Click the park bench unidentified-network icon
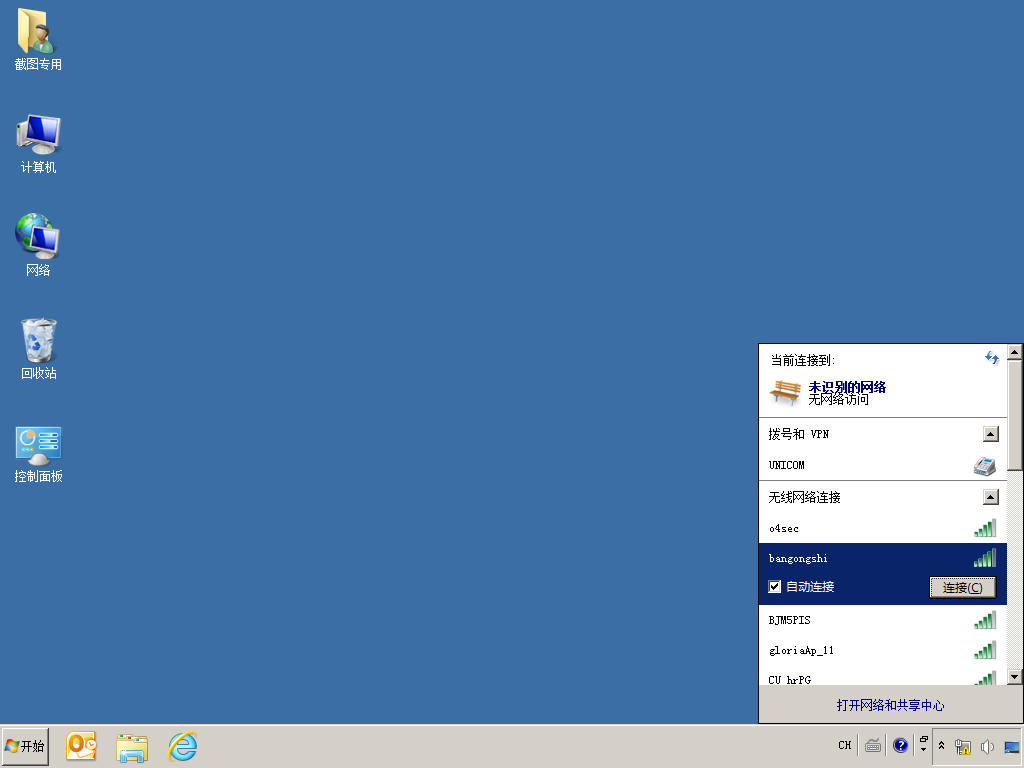Screen dimensions: 1024x768 (785, 392)
